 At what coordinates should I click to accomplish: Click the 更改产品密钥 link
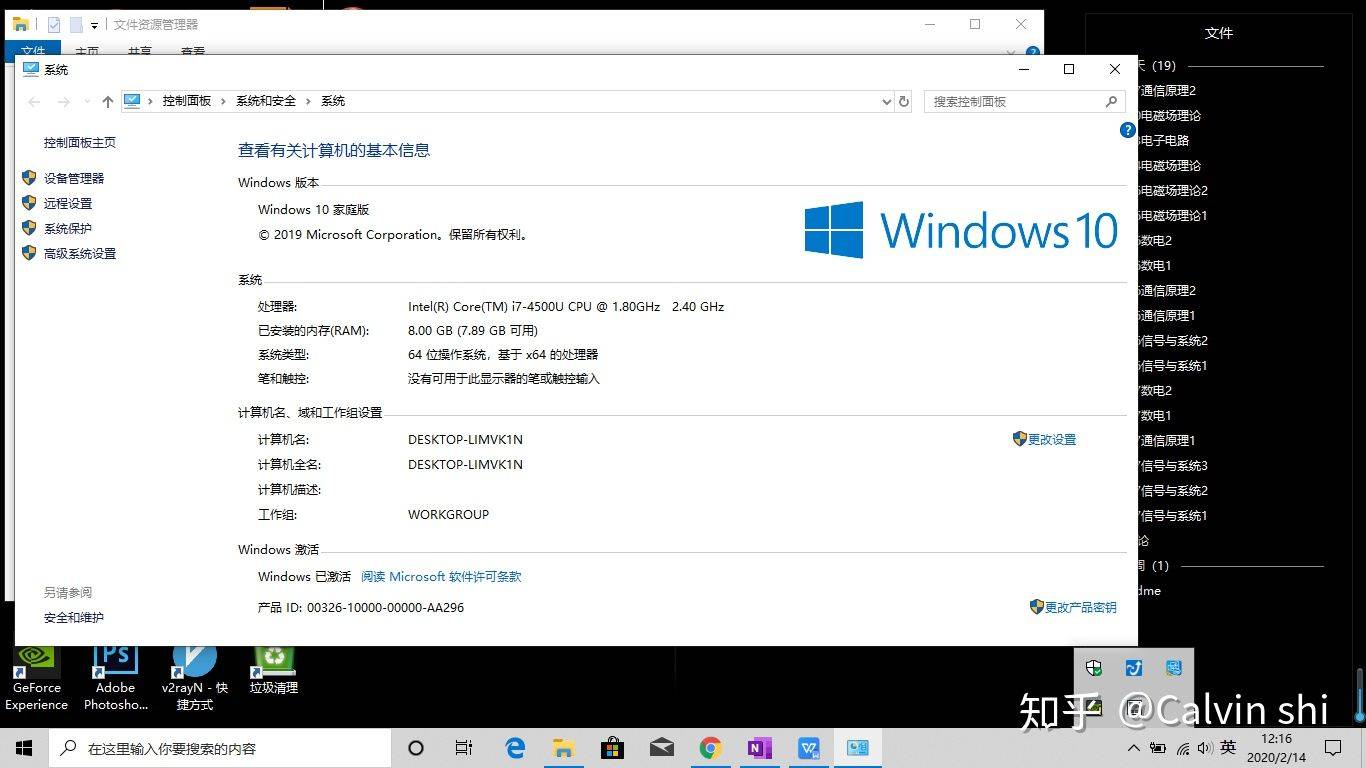(1081, 607)
